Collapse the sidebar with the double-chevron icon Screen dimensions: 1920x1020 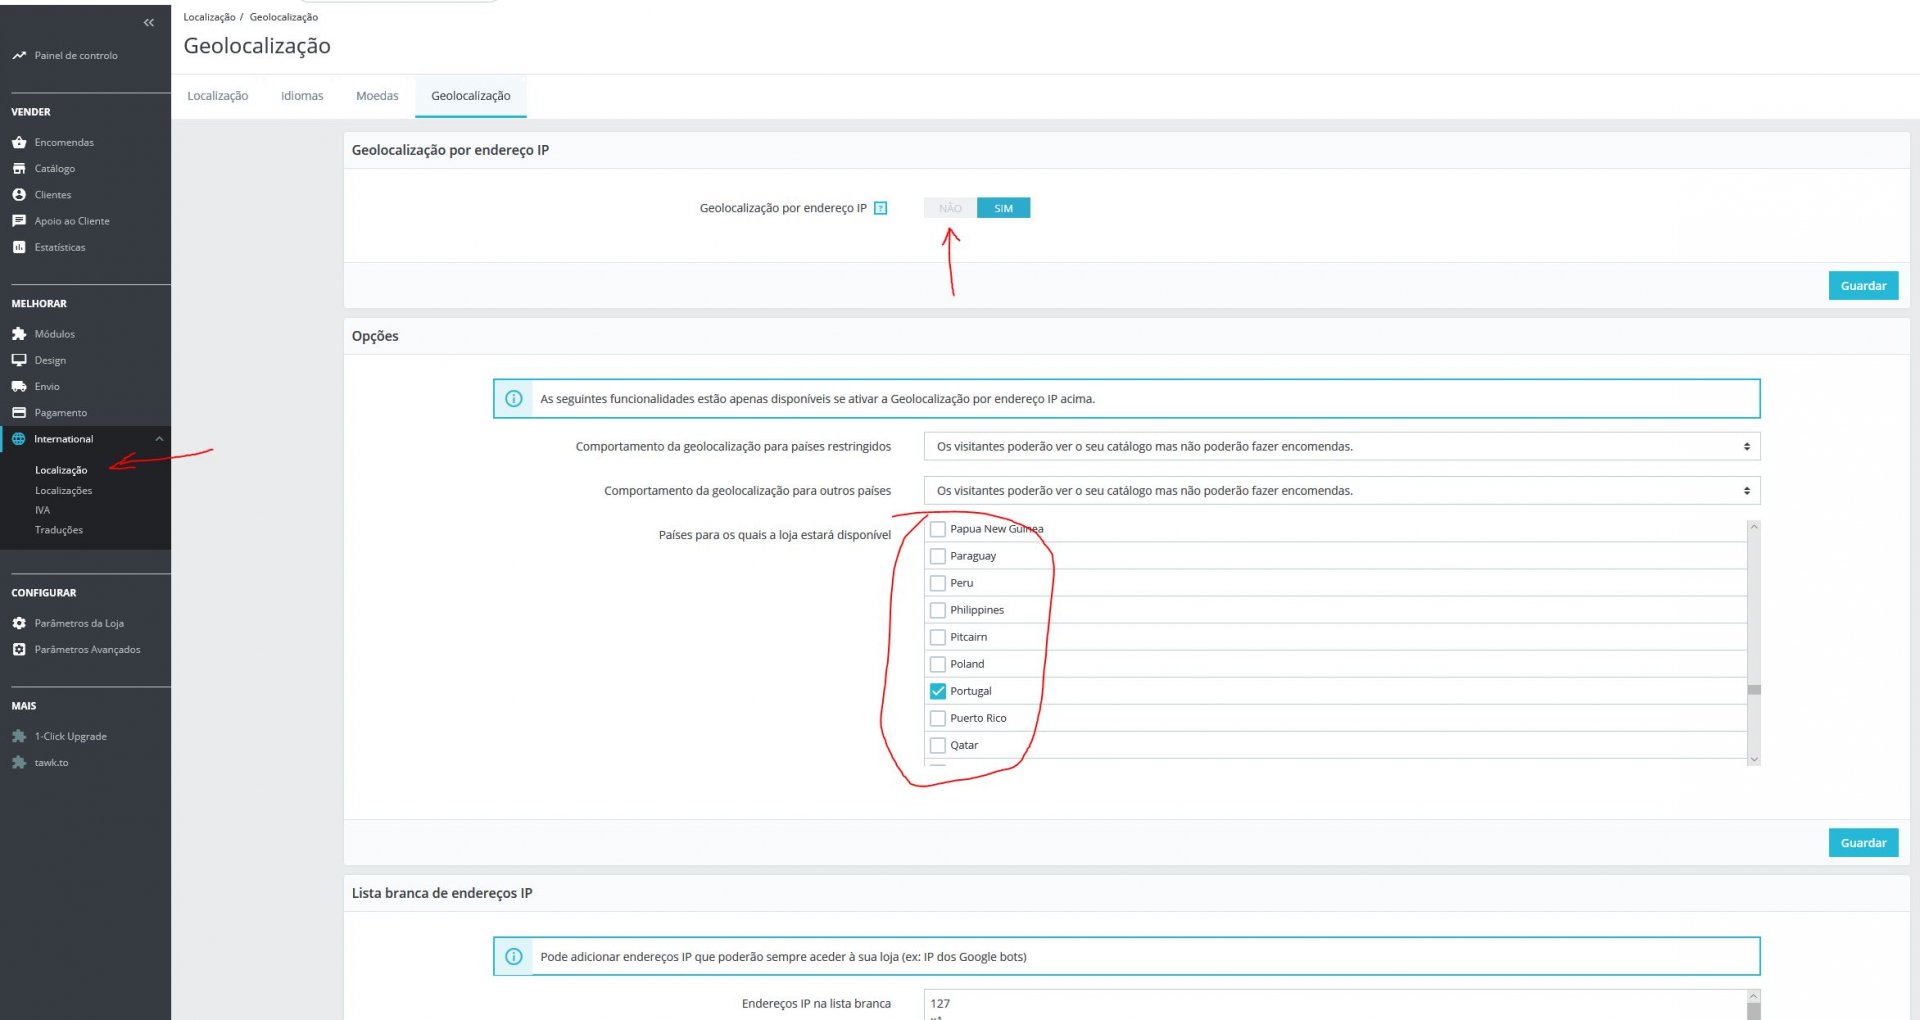[148, 22]
